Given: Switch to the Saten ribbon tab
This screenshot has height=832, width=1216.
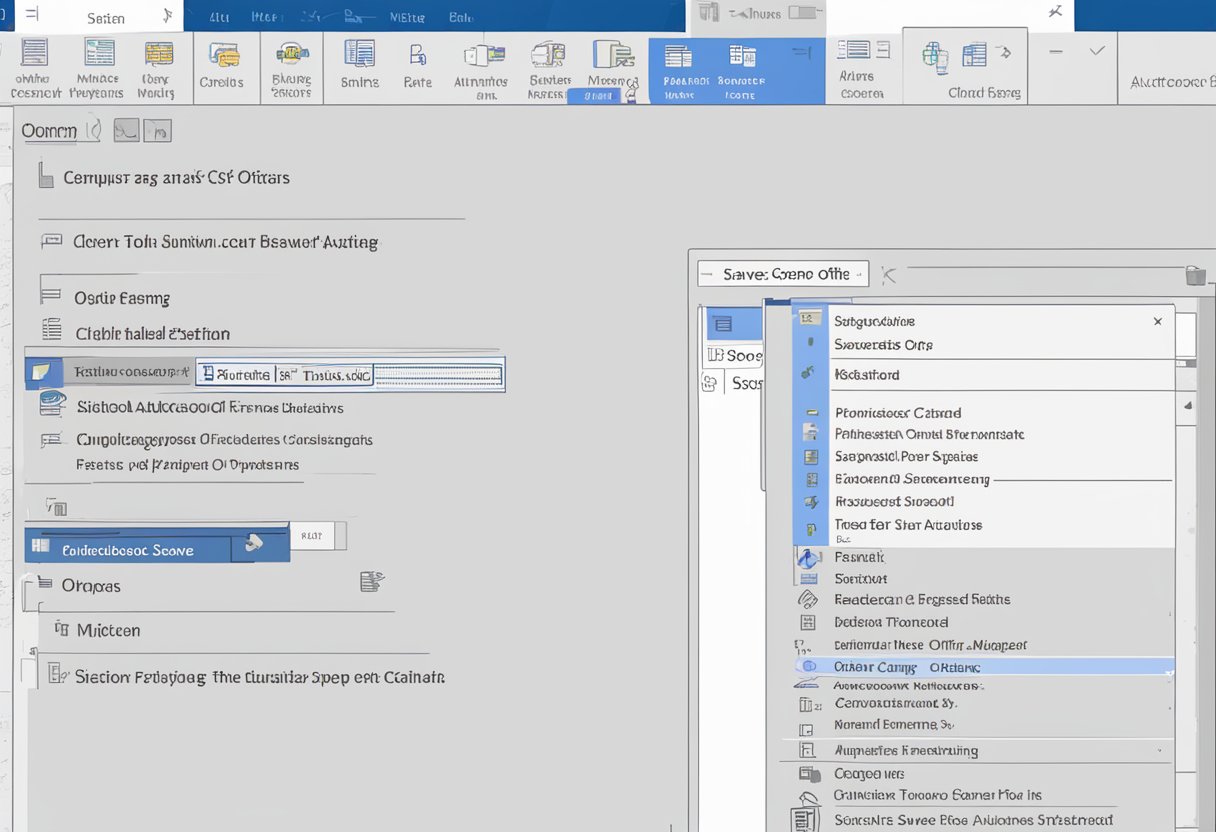Looking at the screenshot, I should coord(104,16).
